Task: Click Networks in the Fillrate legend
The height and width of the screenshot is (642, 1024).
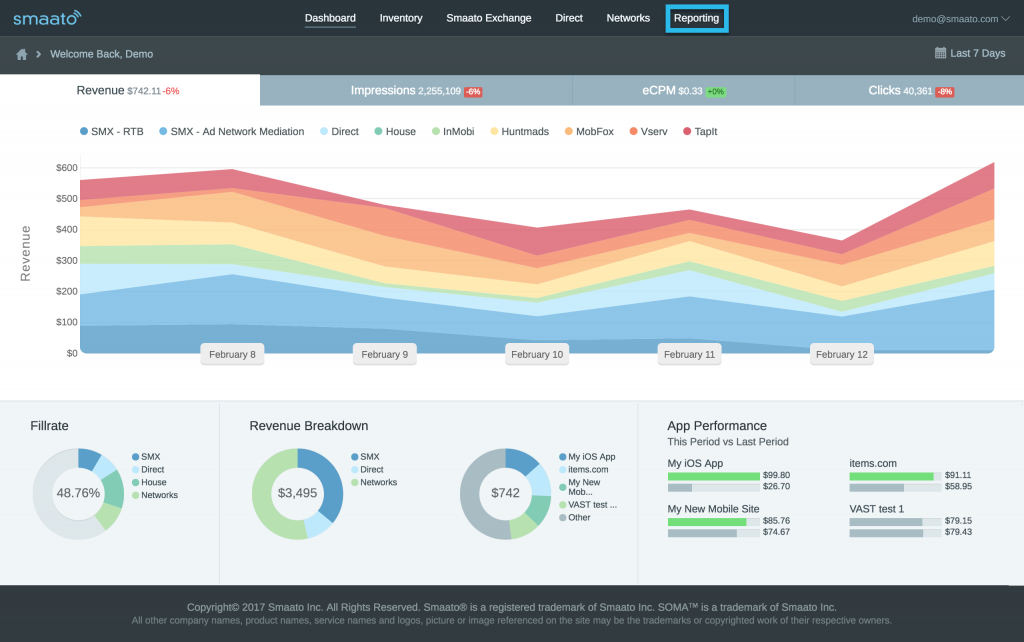Action: [155, 495]
